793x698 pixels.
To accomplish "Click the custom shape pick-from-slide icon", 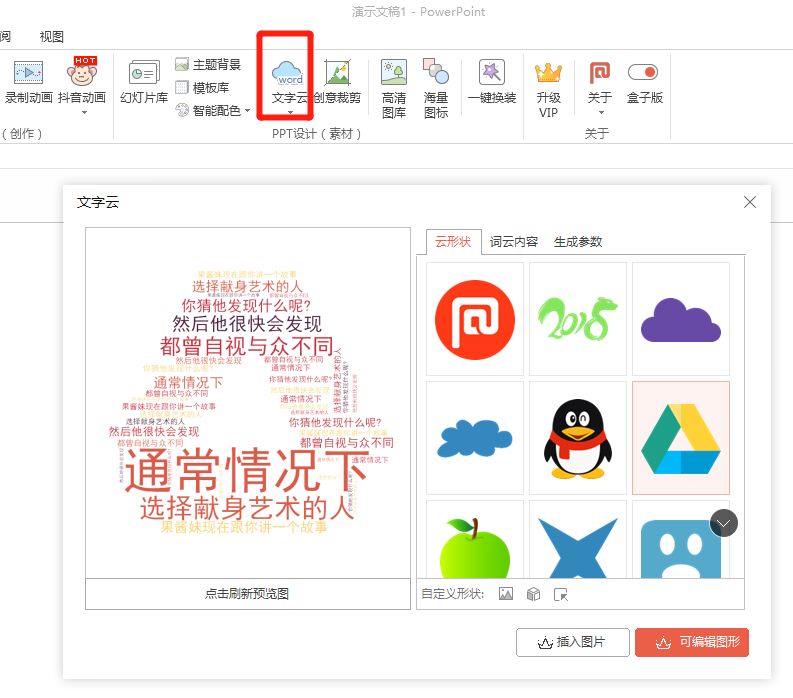I will [561, 594].
